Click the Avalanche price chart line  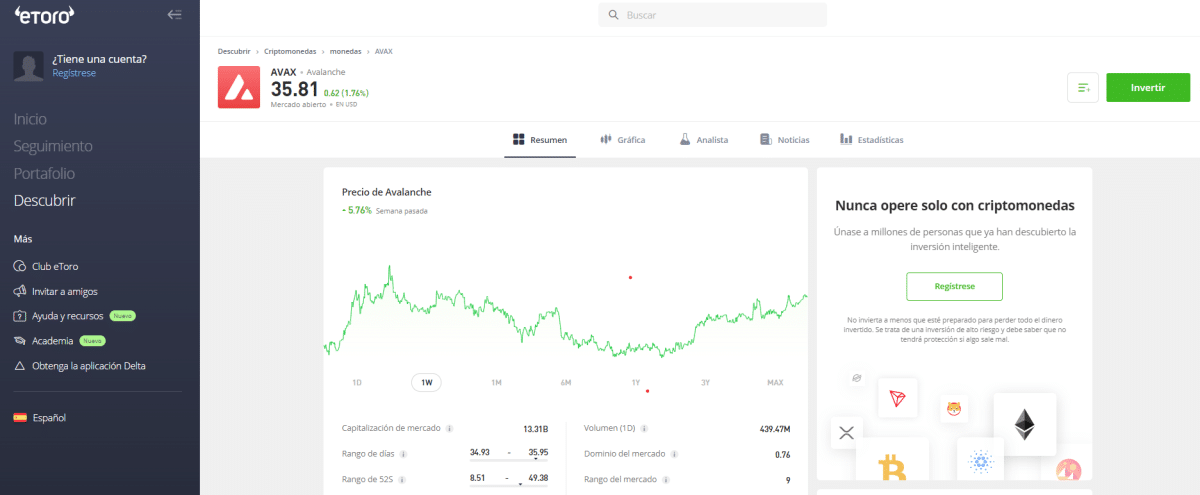click(565, 313)
